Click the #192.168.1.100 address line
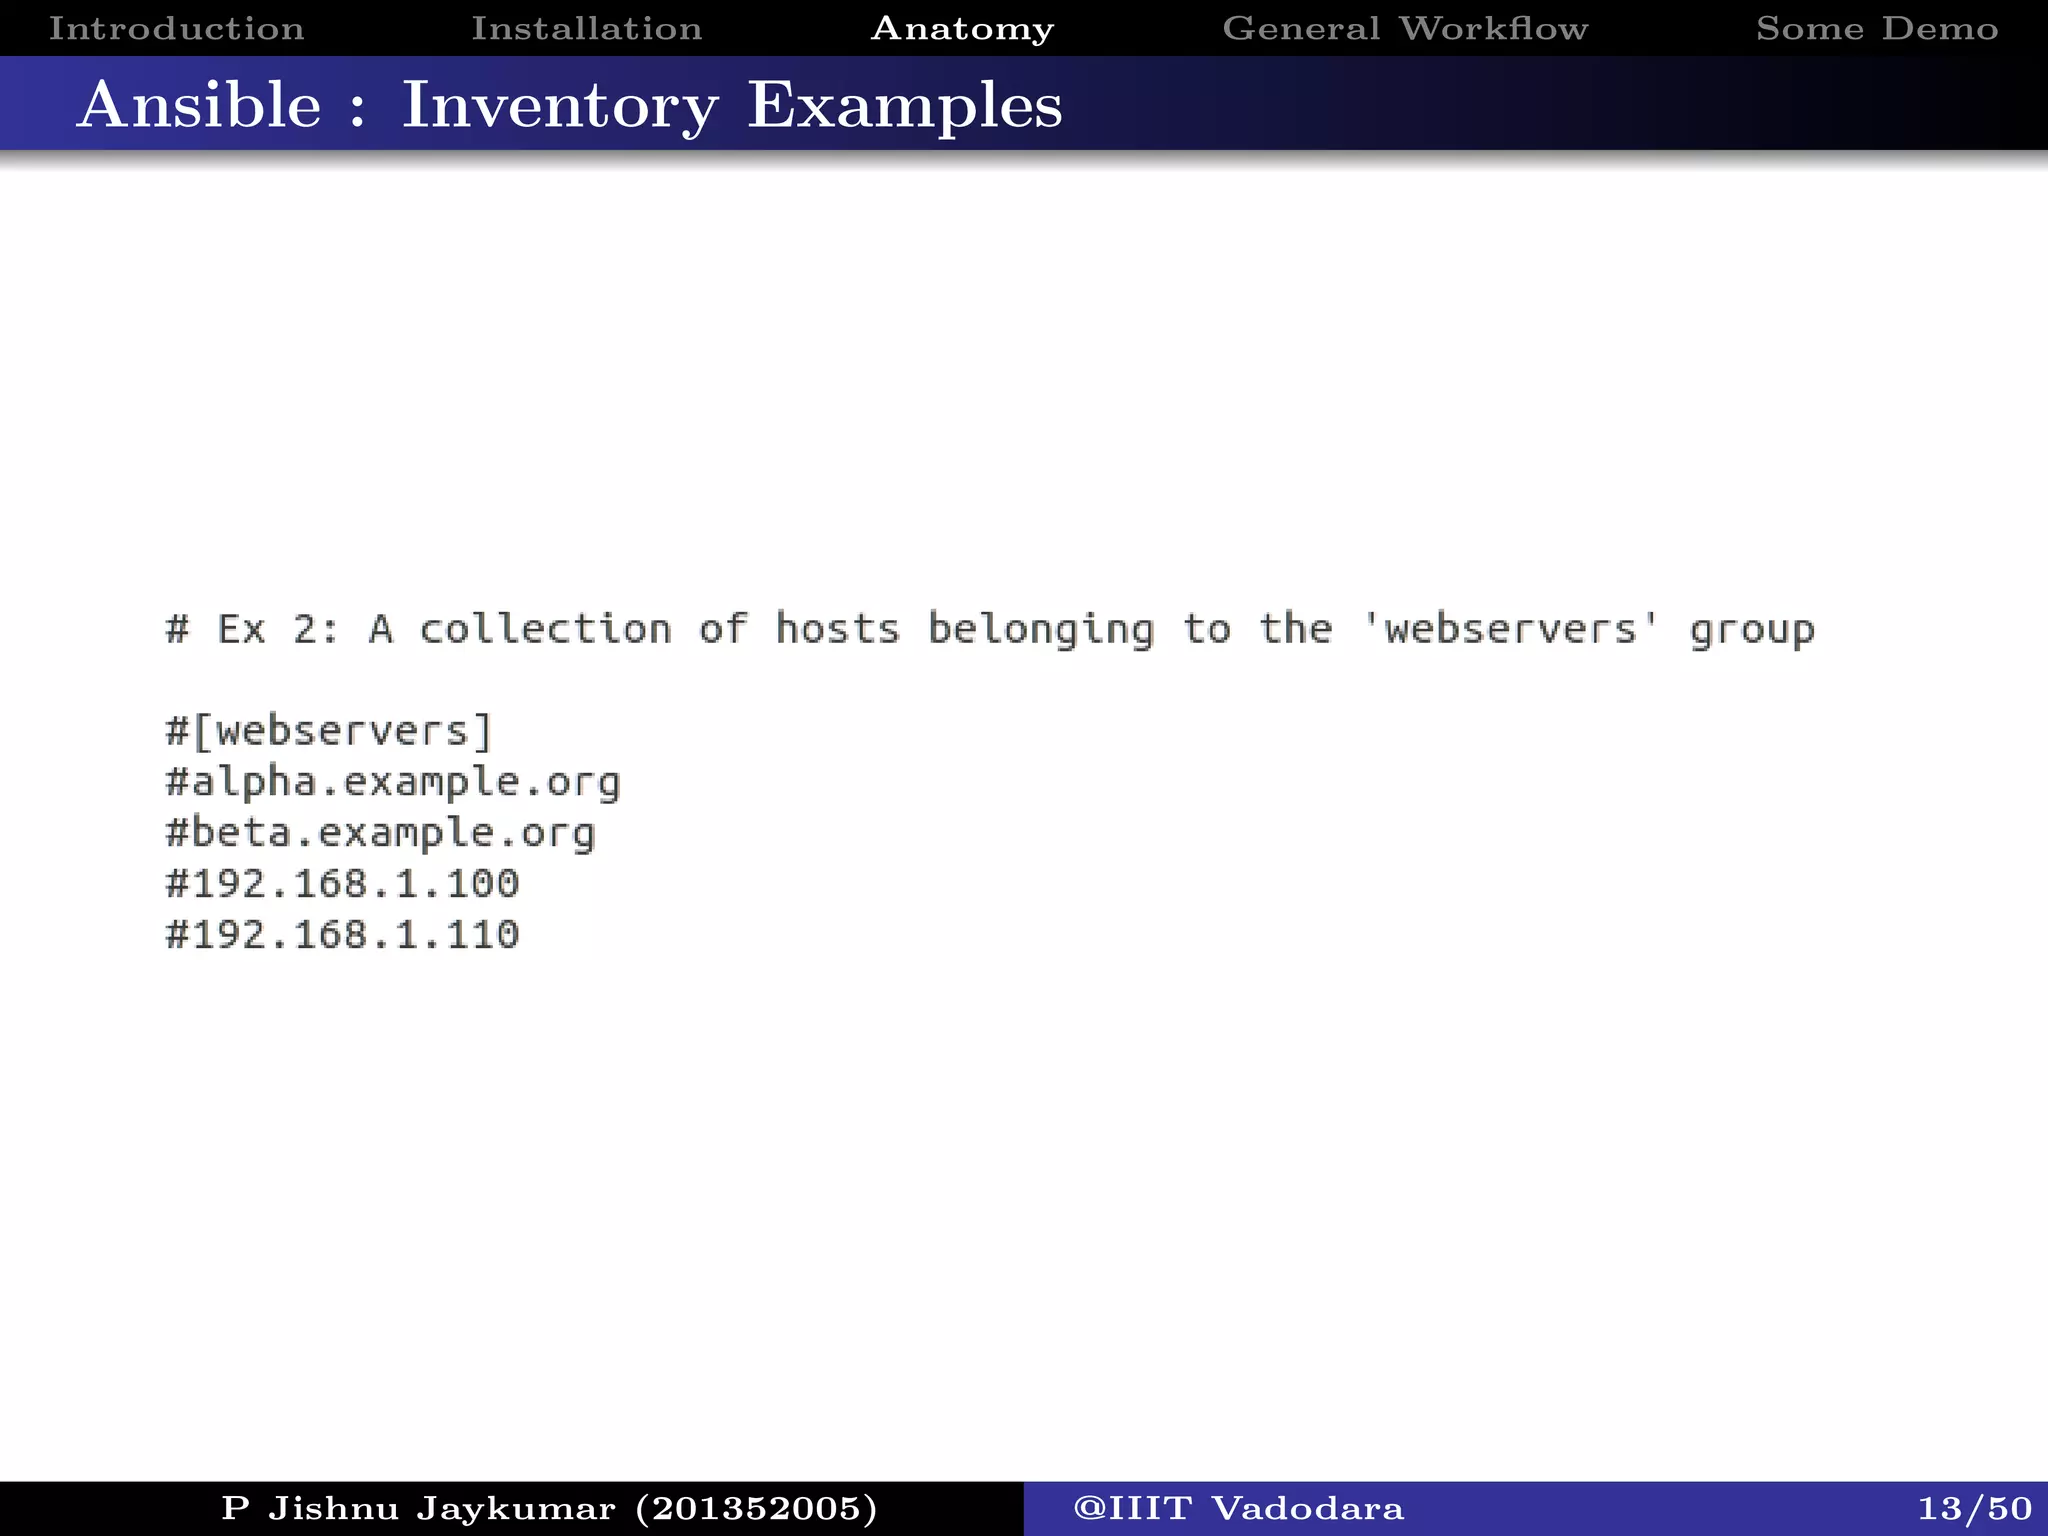 point(342,883)
